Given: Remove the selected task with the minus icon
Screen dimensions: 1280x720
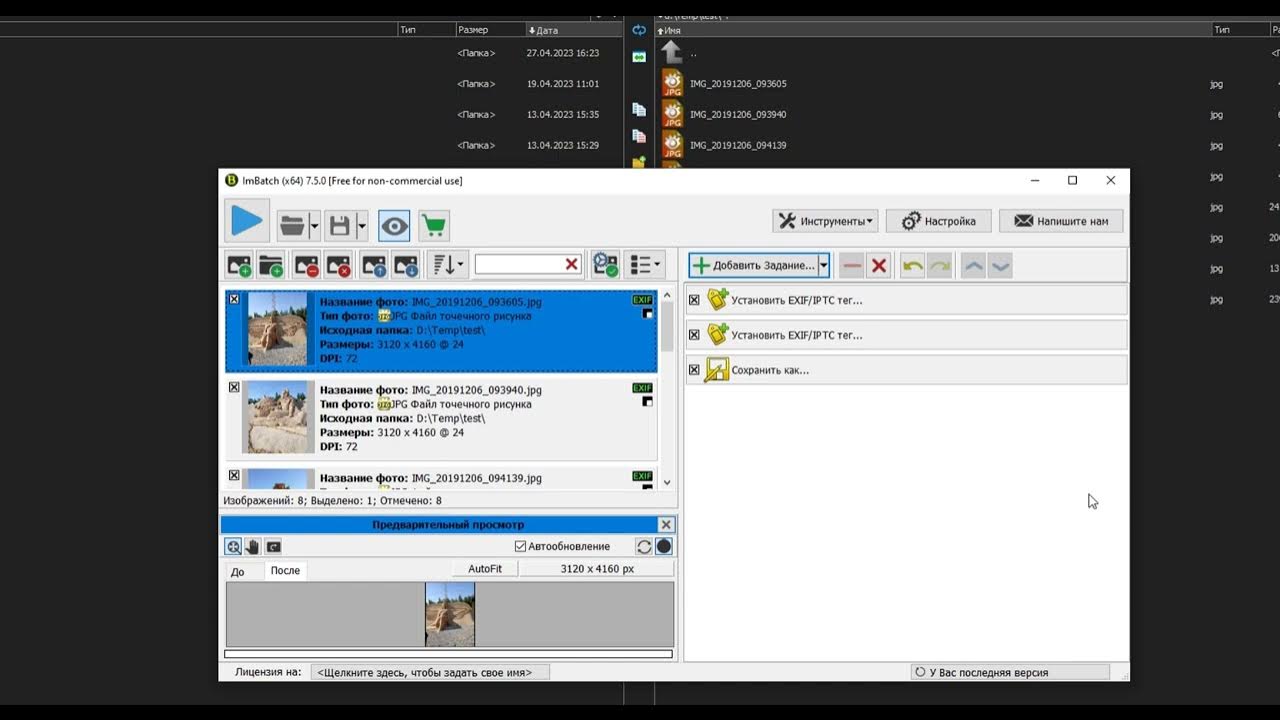Looking at the screenshot, I should tap(851, 265).
